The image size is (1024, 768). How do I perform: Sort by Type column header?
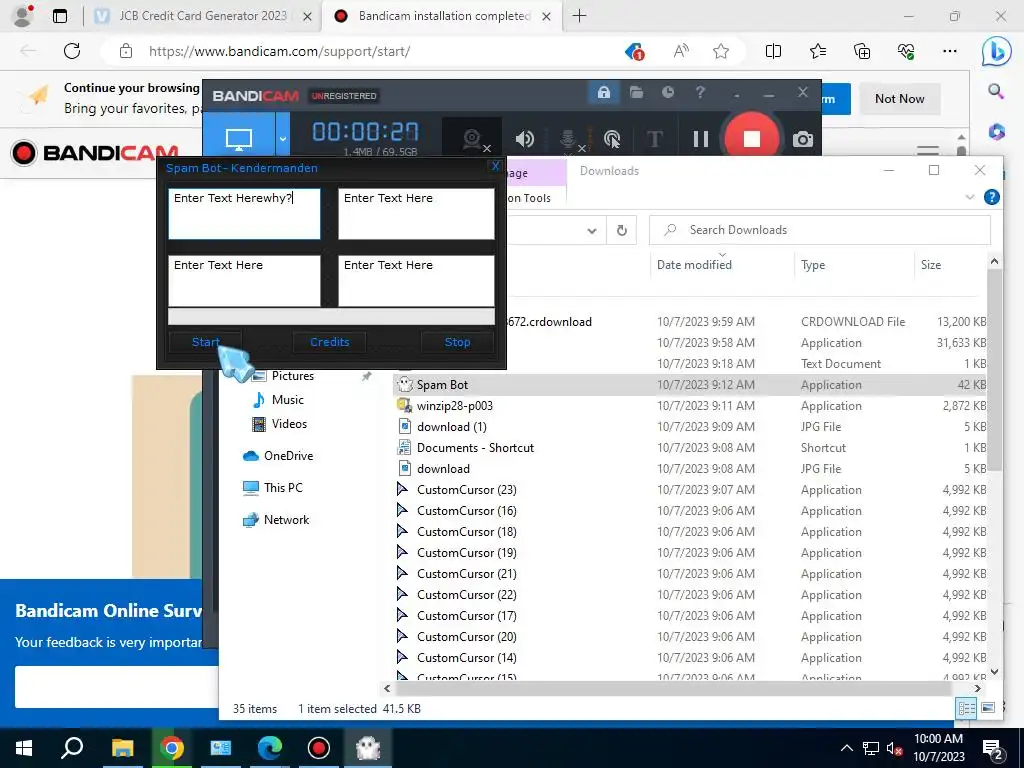(813, 264)
